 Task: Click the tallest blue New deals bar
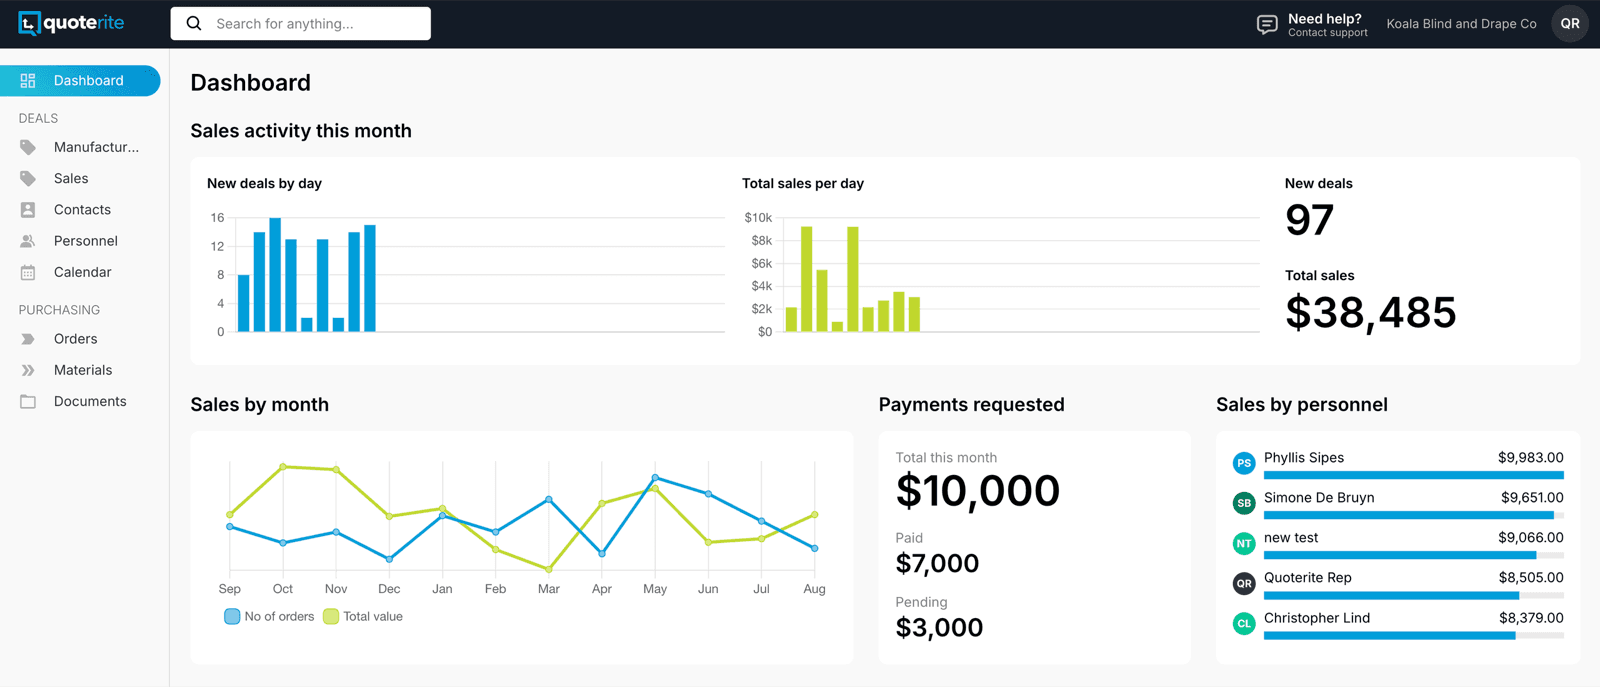click(x=275, y=275)
